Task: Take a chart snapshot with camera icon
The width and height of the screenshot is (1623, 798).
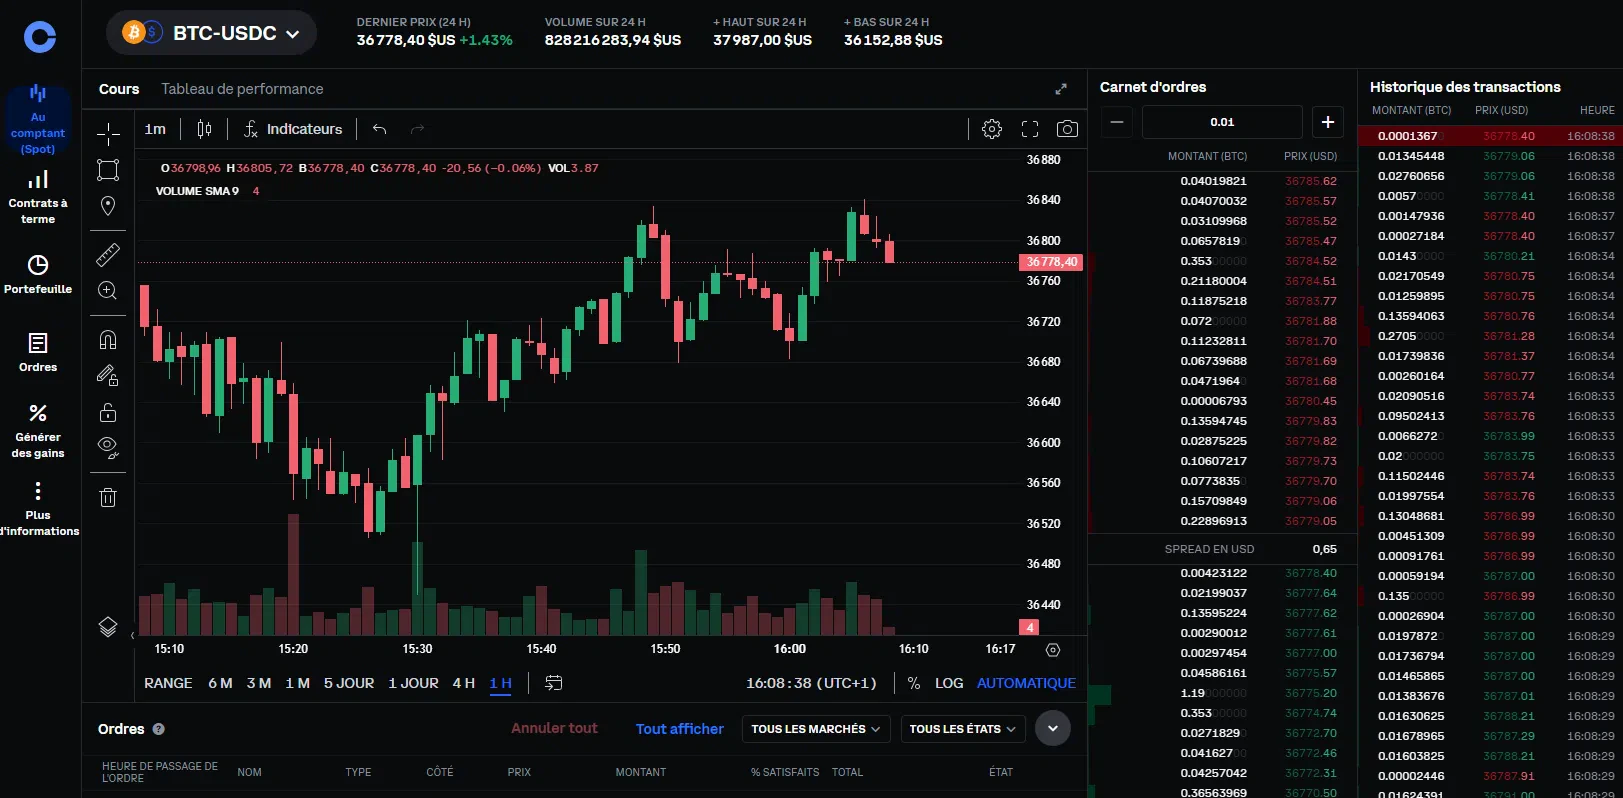Action: [1068, 129]
